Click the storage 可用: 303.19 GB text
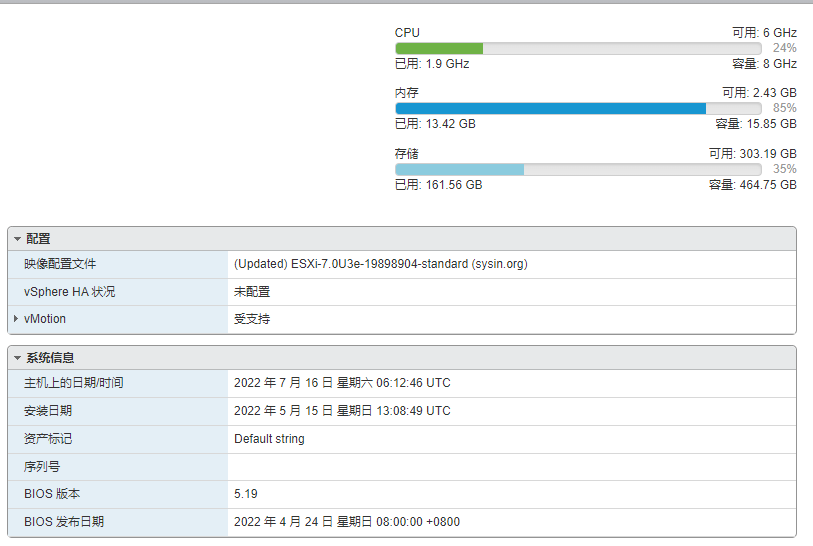This screenshot has height=546, width=813. tap(753, 154)
